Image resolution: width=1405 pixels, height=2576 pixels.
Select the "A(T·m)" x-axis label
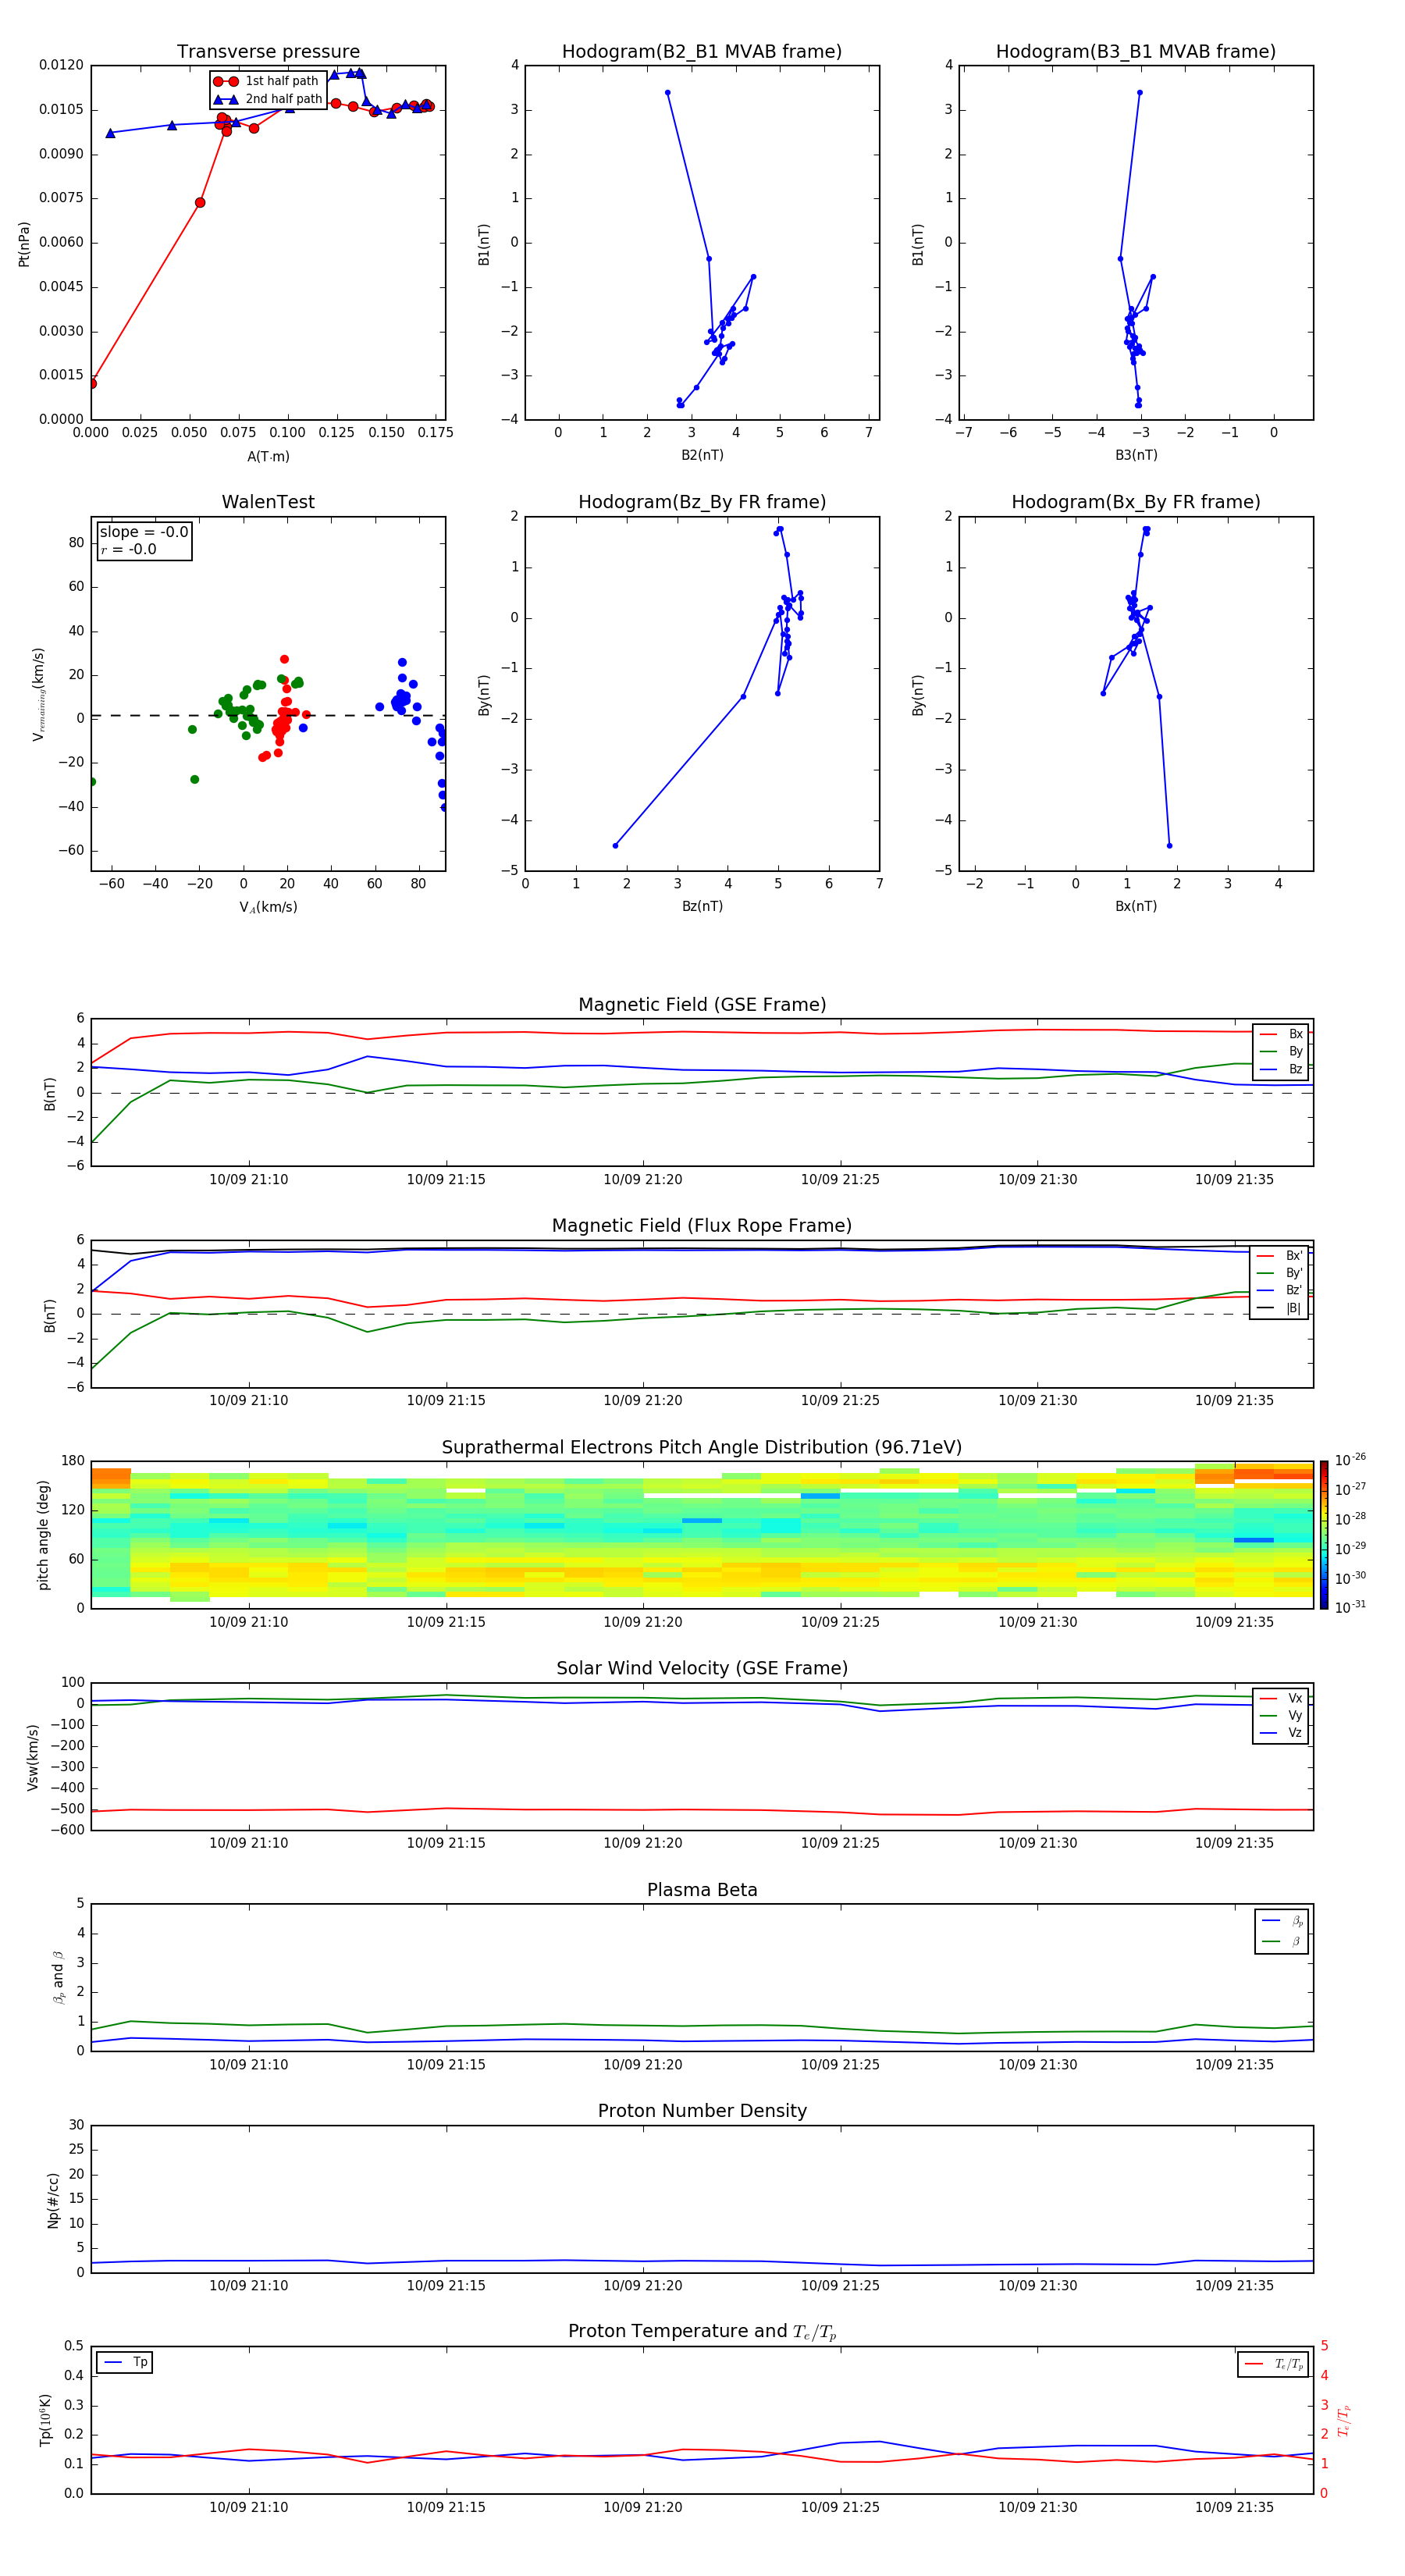click(x=268, y=457)
